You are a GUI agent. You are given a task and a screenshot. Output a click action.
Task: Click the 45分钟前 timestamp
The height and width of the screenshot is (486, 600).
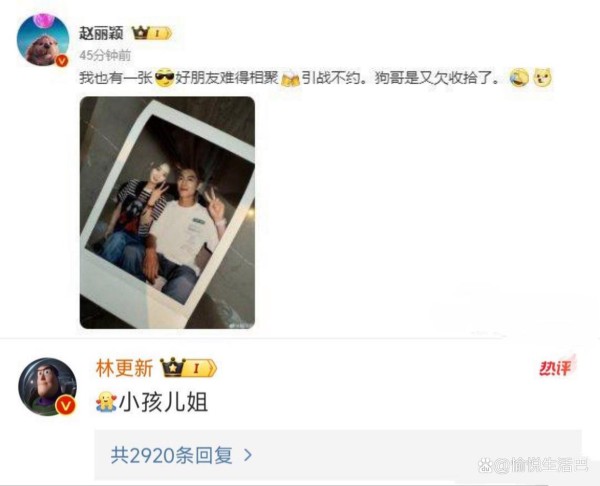(x=105, y=55)
